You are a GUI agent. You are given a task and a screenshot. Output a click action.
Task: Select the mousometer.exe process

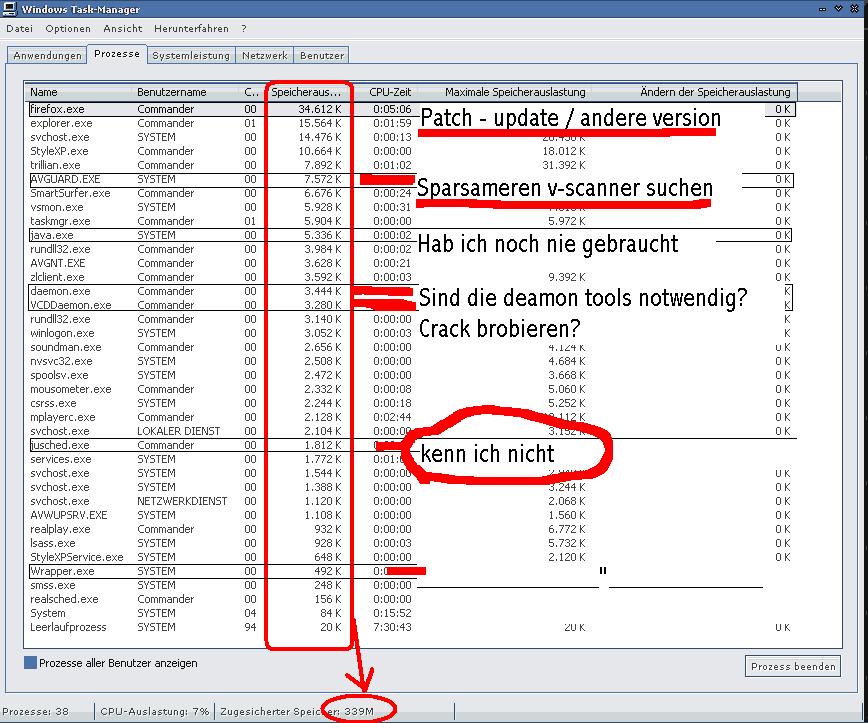[412, 389]
